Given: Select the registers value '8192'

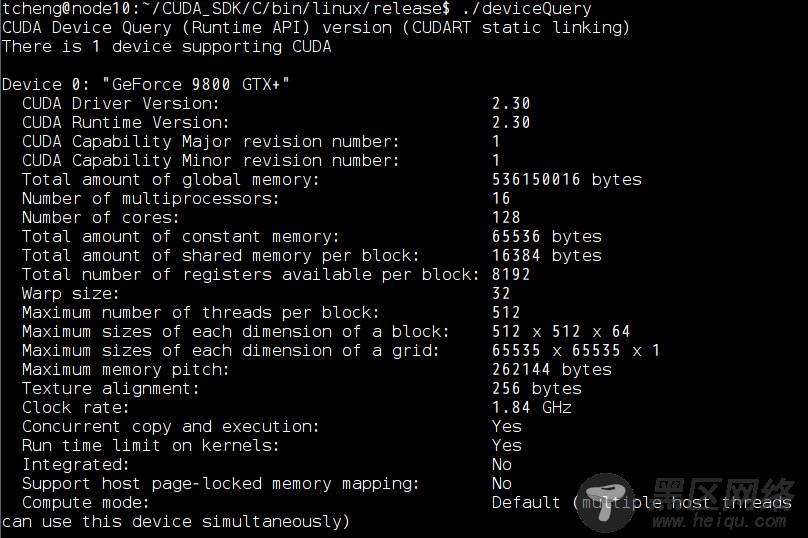Looking at the screenshot, I should click(511, 275).
